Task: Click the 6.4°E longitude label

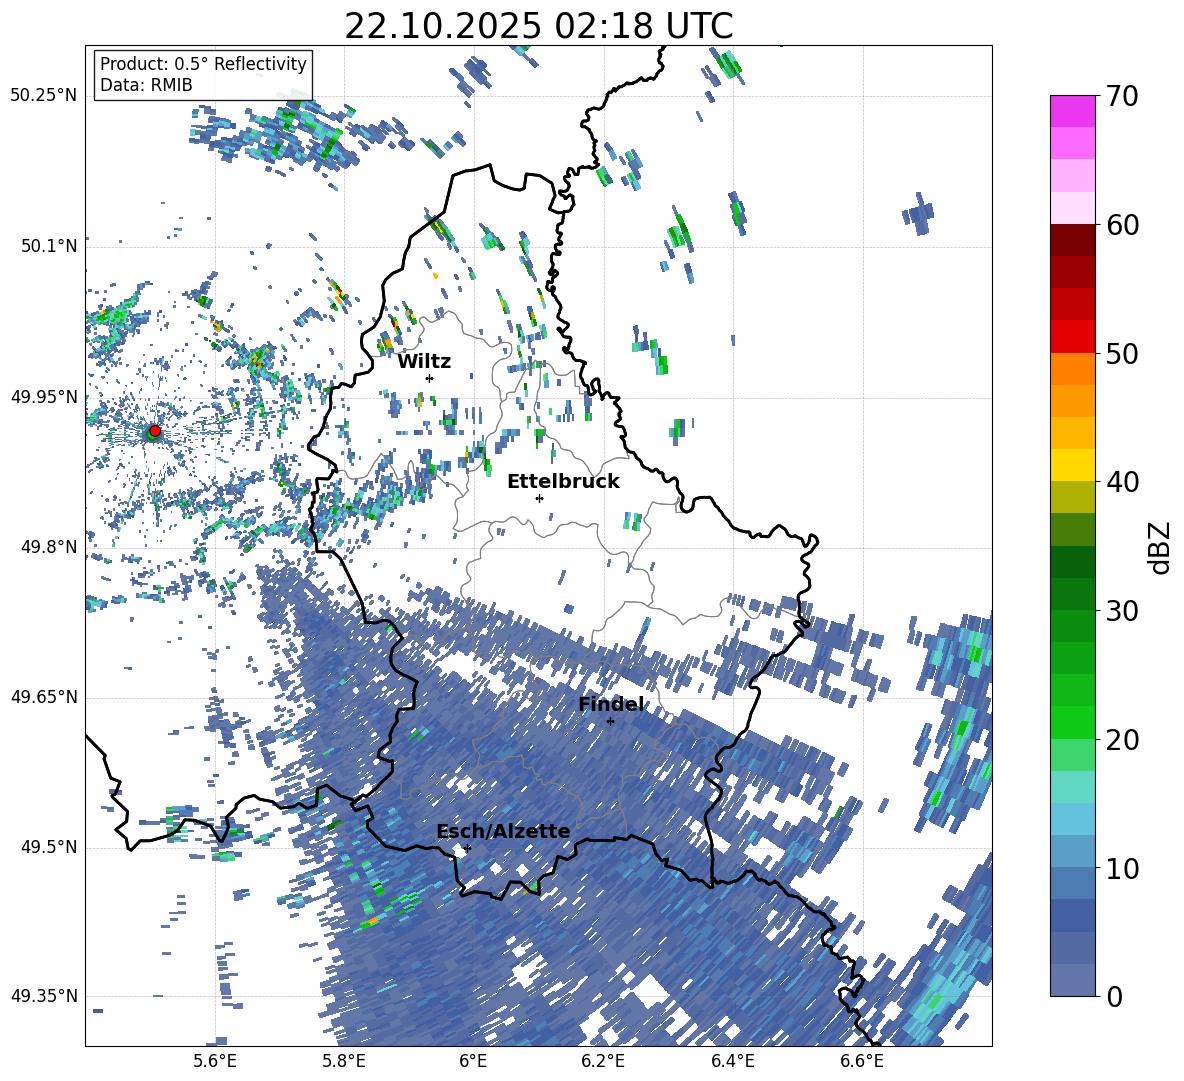Action: (x=732, y=1061)
